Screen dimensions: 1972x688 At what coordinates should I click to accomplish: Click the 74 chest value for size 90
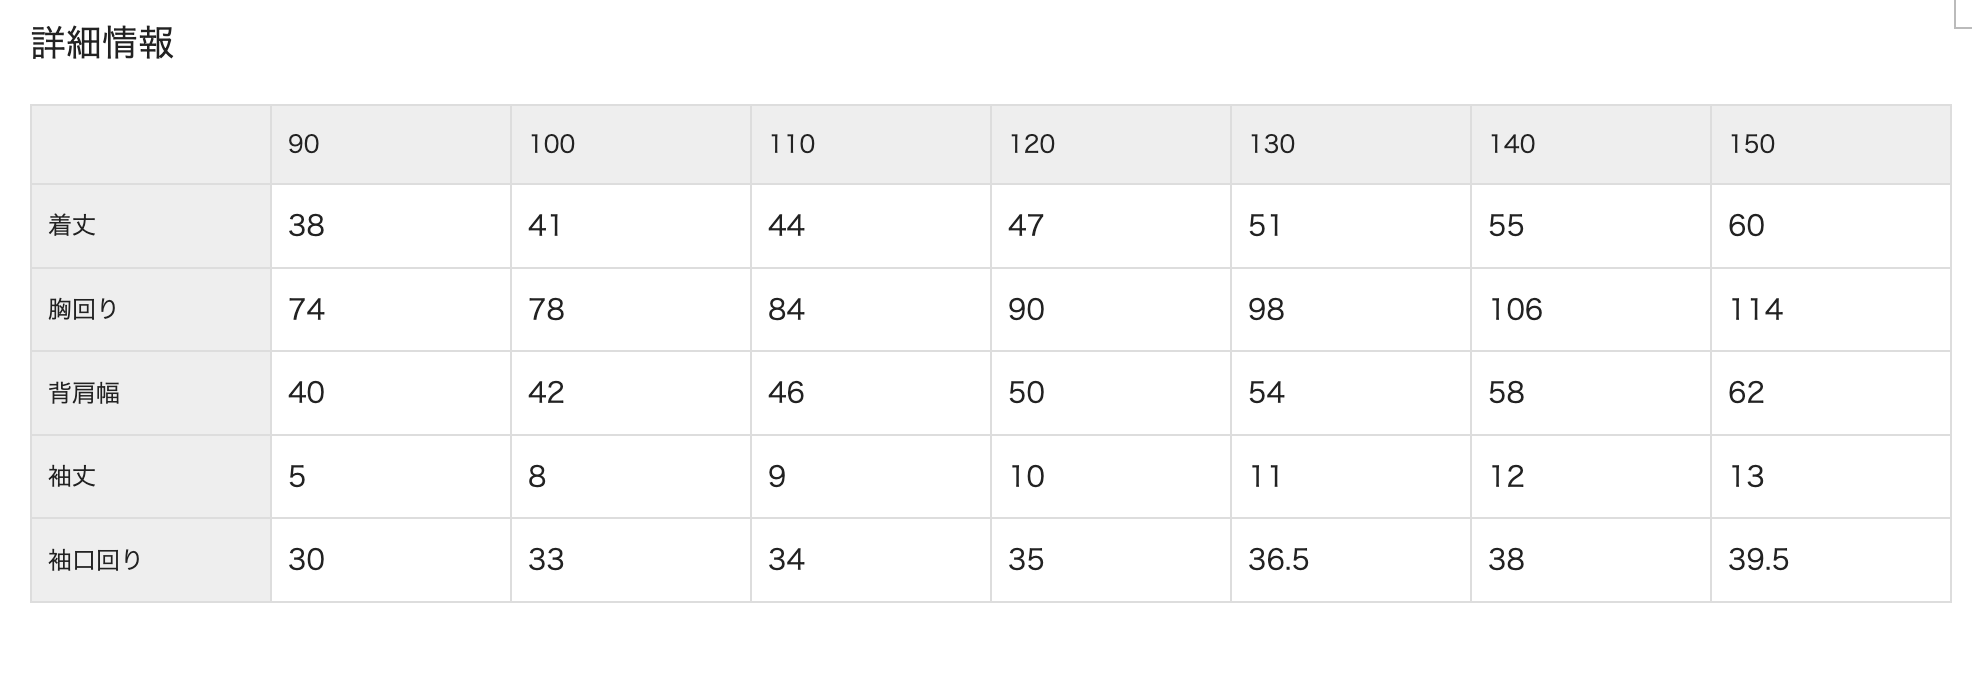point(391,309)
